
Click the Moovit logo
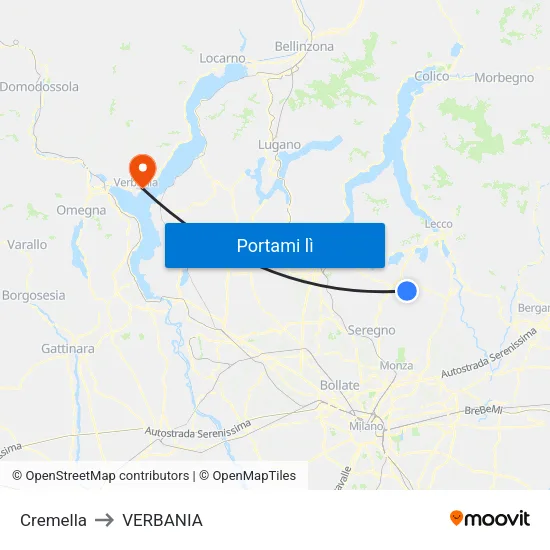click(x=490, y=519)
